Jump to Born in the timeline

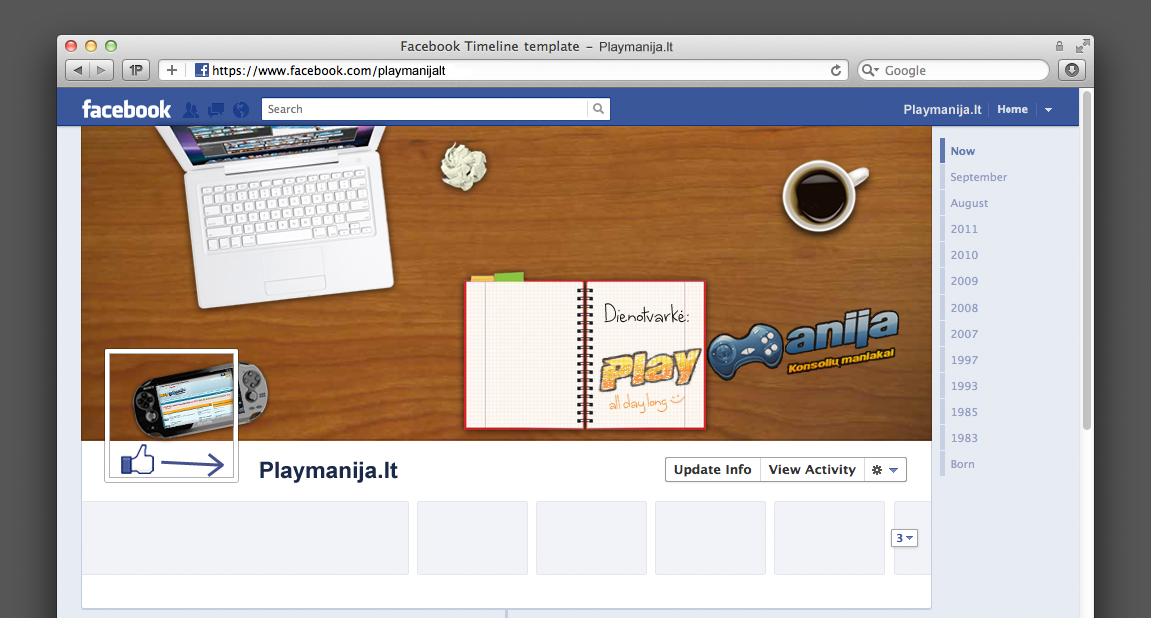[962, 464]
